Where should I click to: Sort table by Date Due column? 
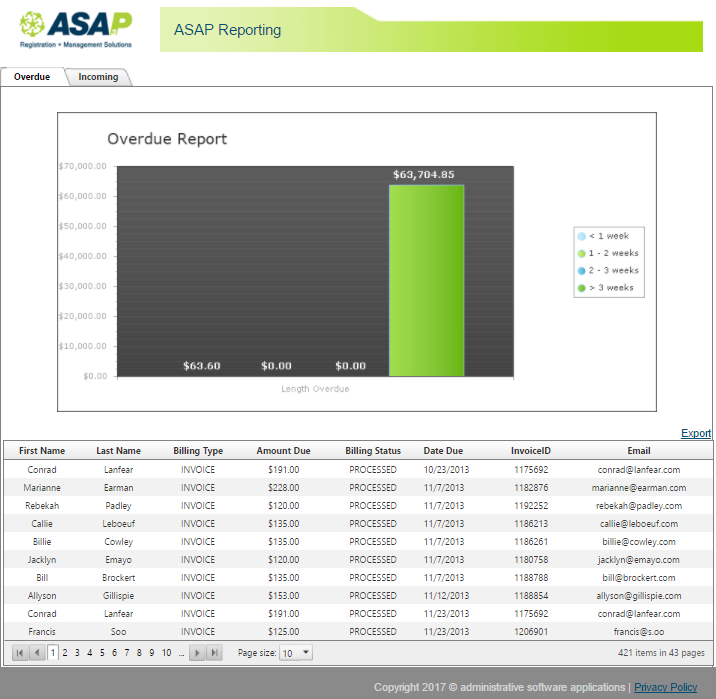[443, 451]
